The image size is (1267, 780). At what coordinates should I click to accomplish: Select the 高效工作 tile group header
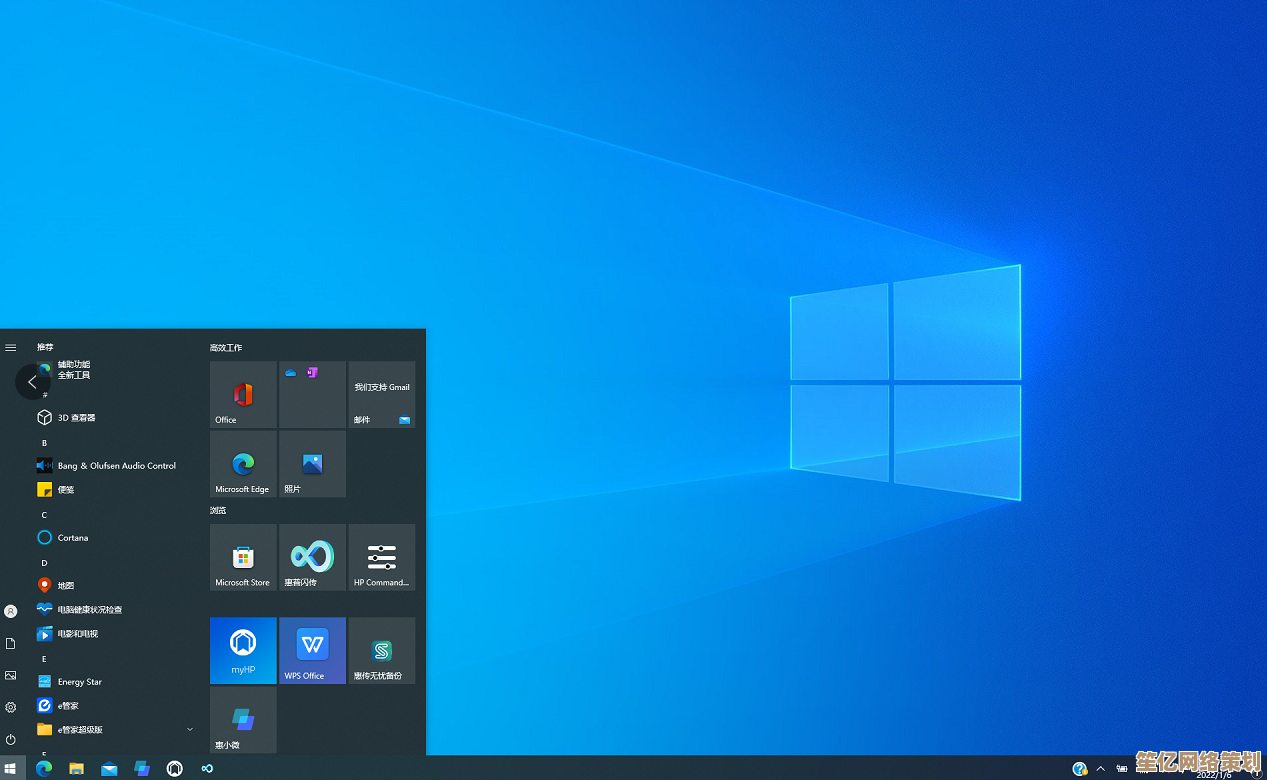[x=226, y=348]
